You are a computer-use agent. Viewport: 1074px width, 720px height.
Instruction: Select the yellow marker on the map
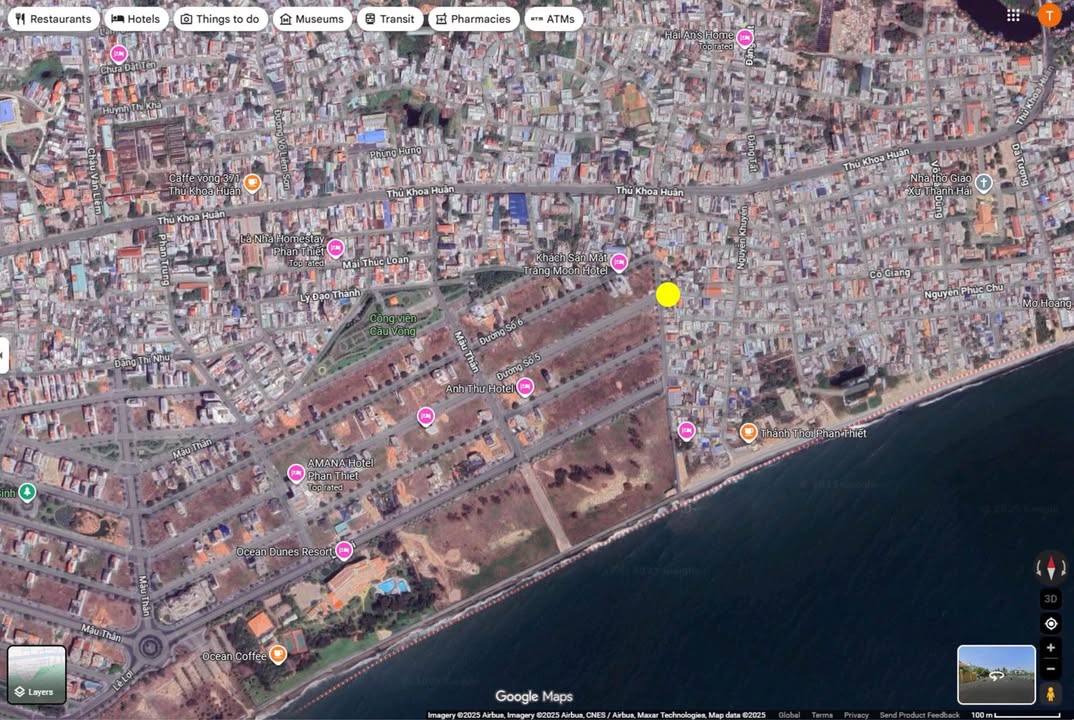tap(667, 295)
